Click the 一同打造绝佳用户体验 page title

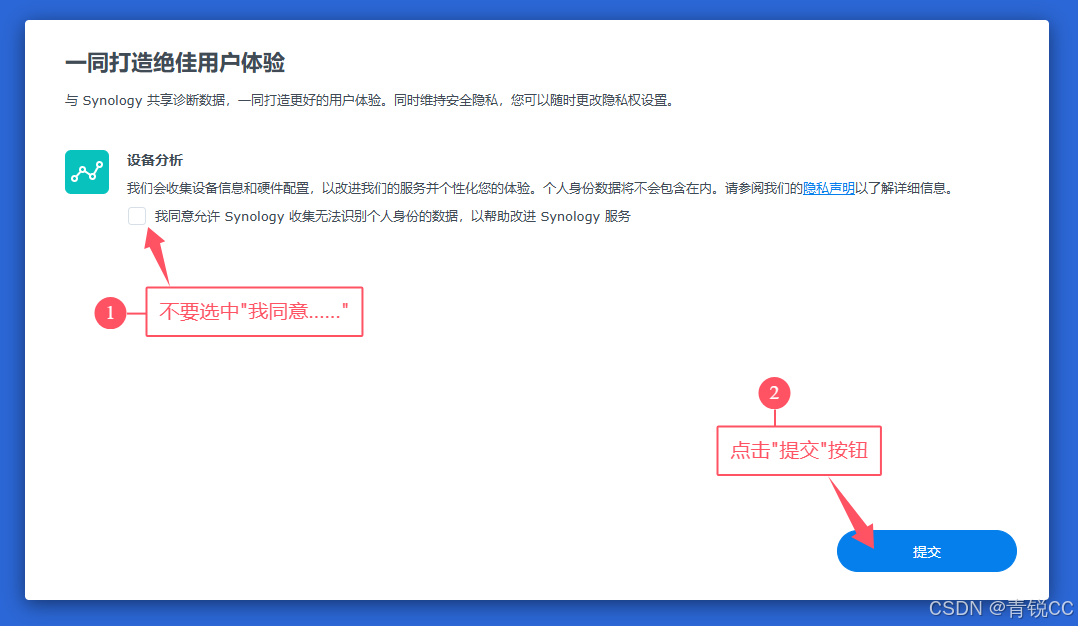175,63
